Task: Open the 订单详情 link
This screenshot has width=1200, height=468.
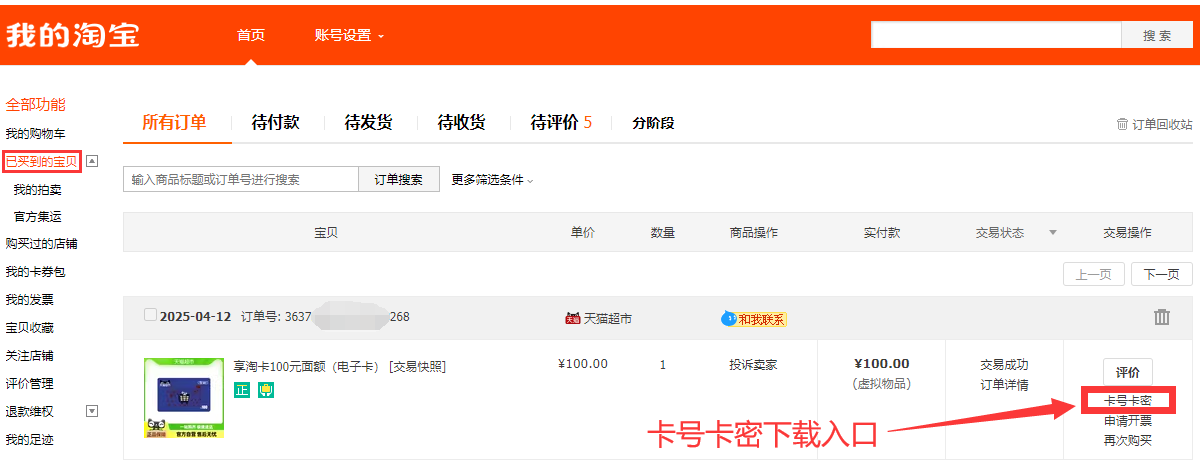Action: point(1004,385)
